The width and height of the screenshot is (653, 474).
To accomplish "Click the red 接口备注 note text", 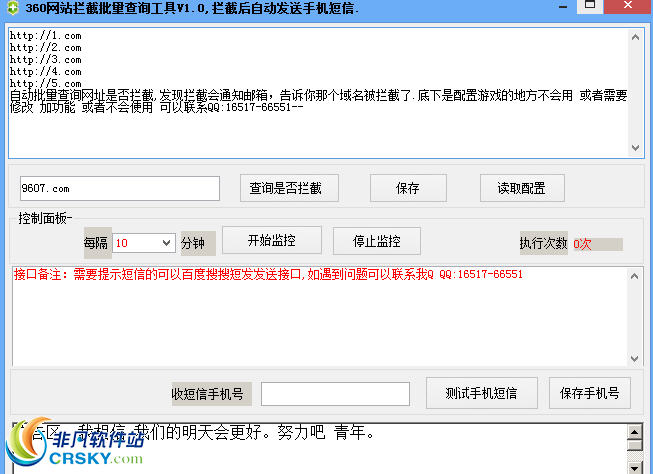I will [268, 274].
